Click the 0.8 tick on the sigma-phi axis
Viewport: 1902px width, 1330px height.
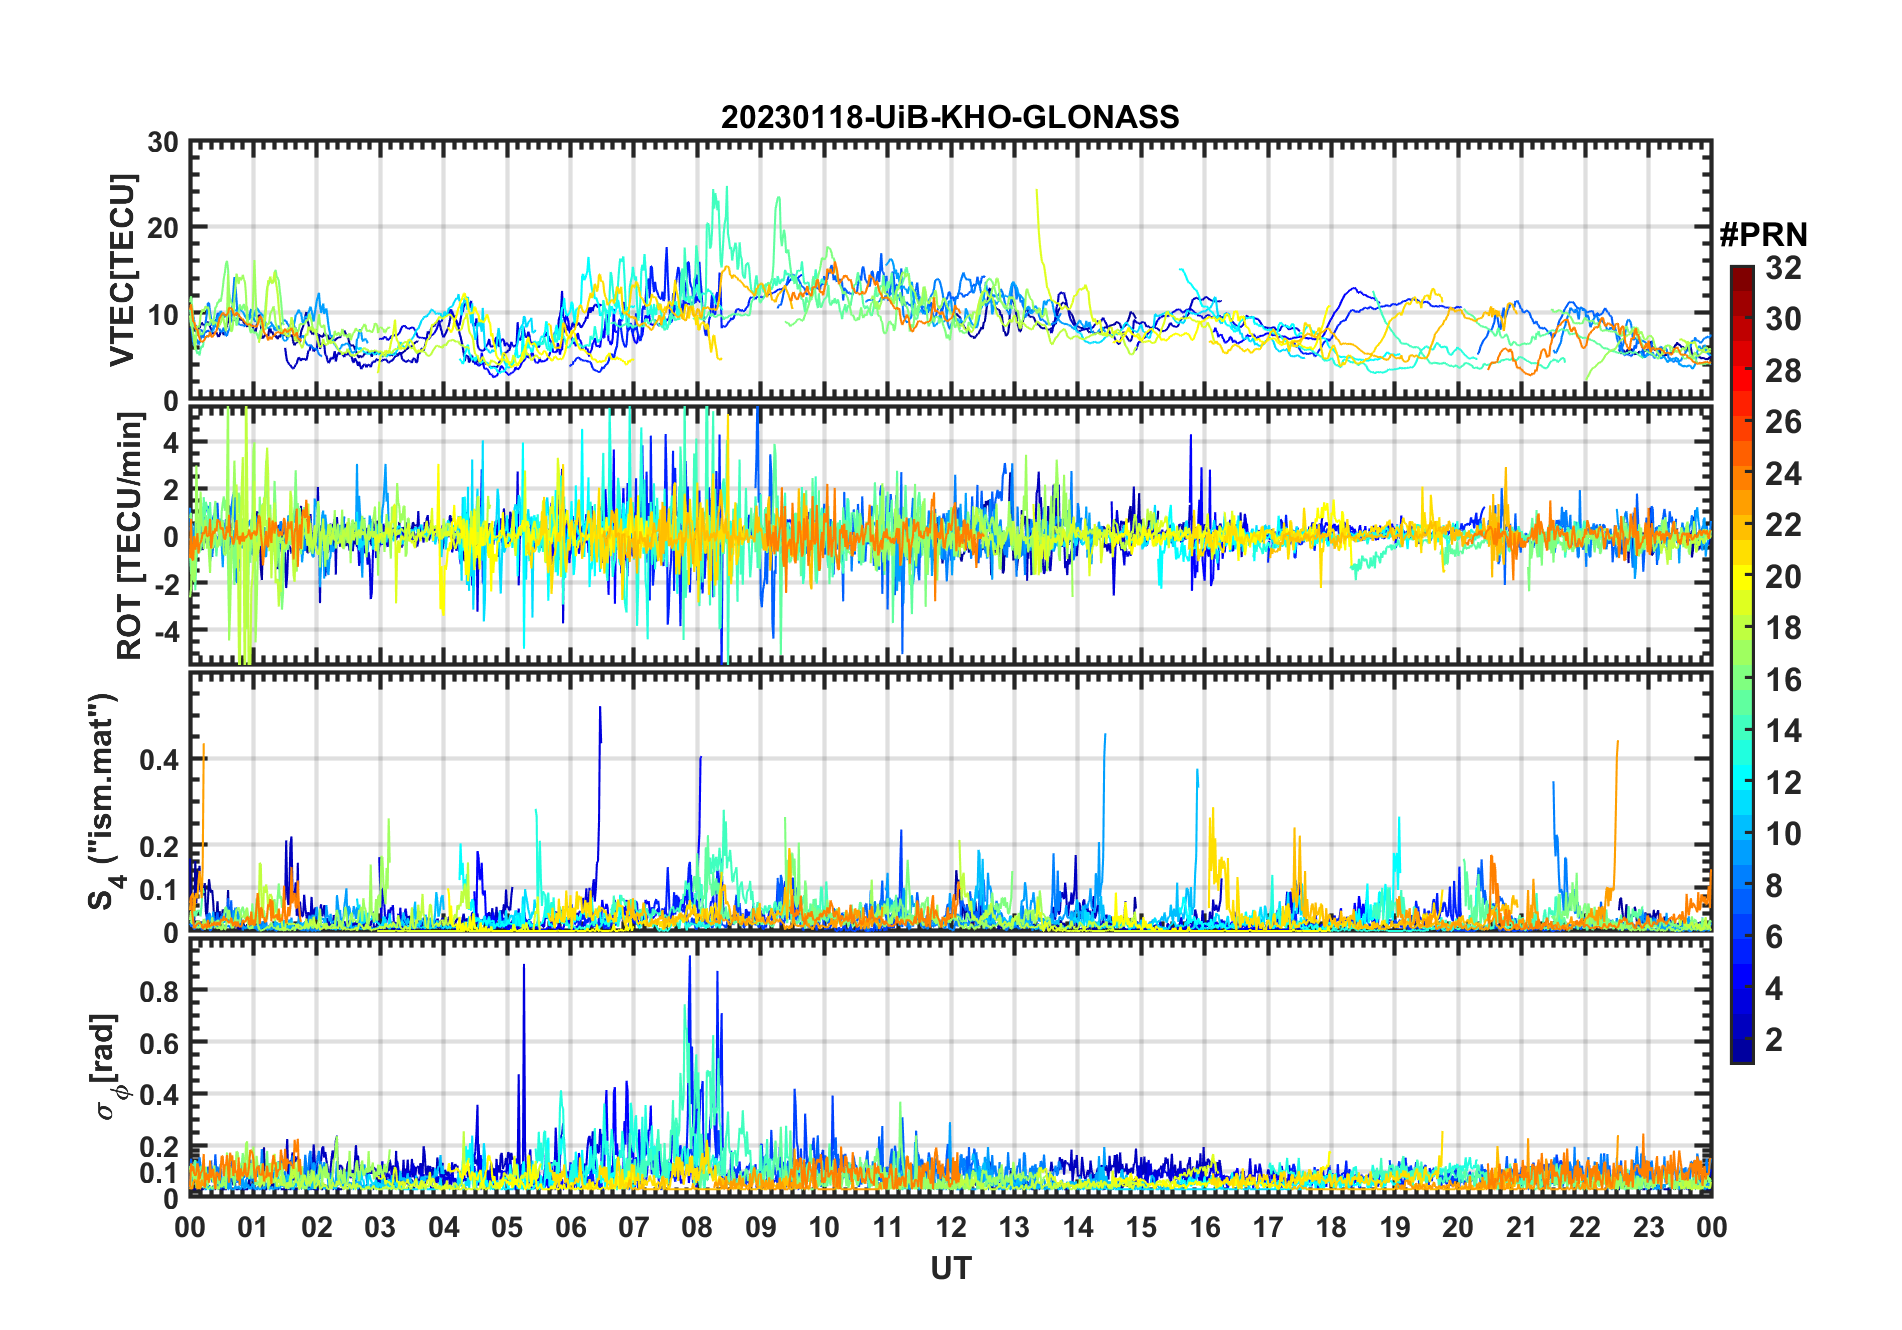click(160, 991)
